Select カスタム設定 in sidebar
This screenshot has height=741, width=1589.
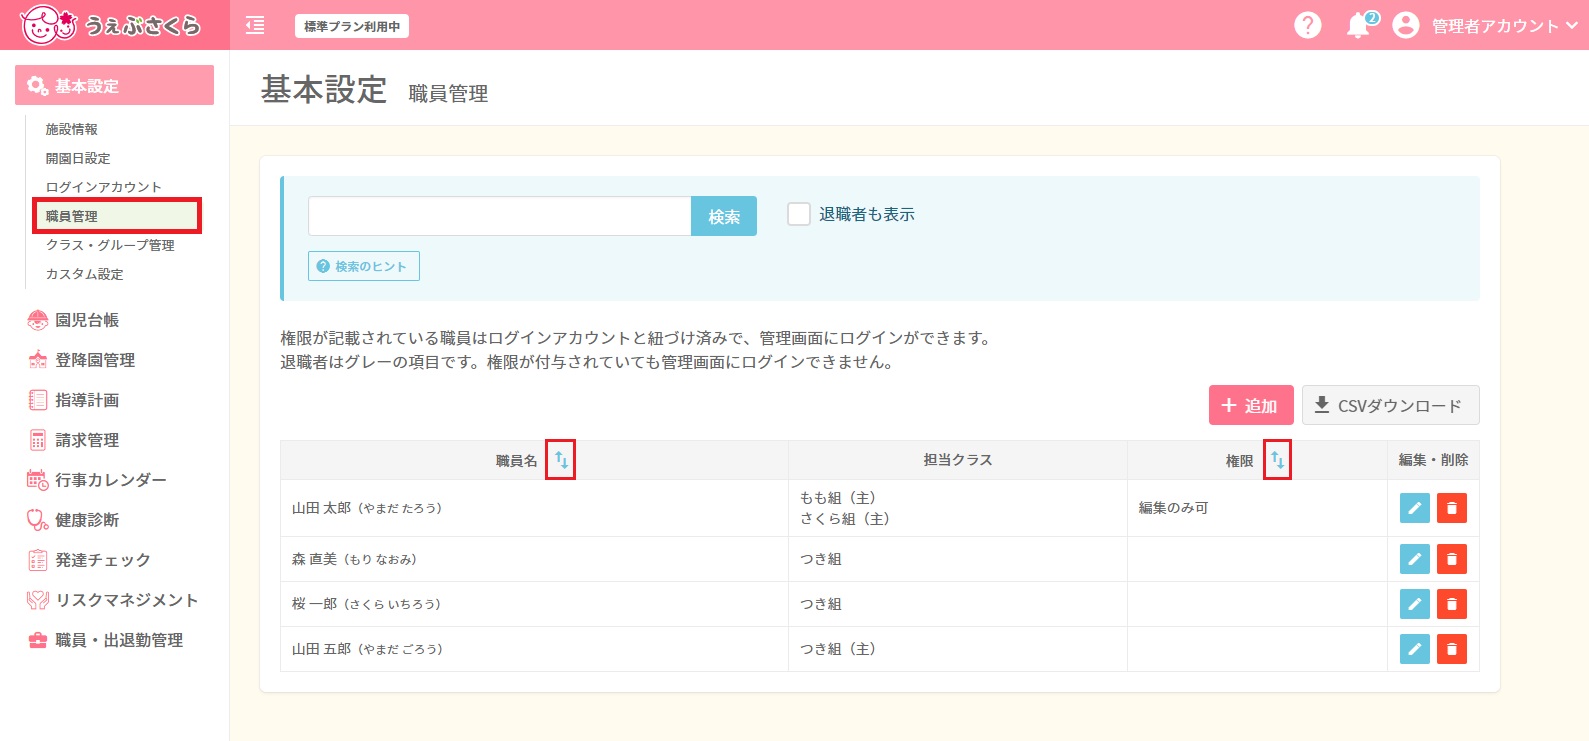click(x=85, y=274)
